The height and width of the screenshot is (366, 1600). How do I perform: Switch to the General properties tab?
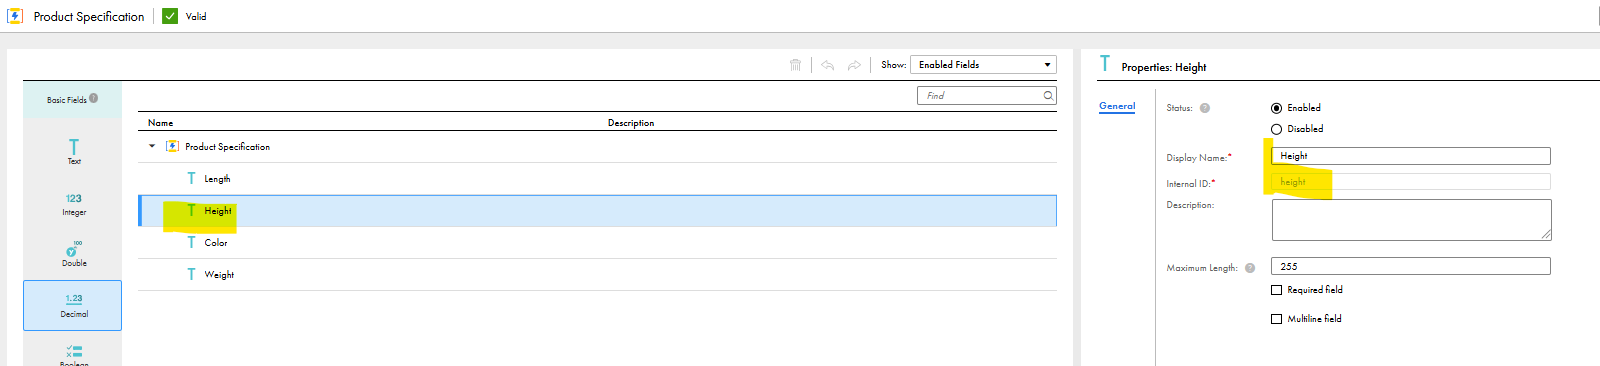coord(1117,106)
